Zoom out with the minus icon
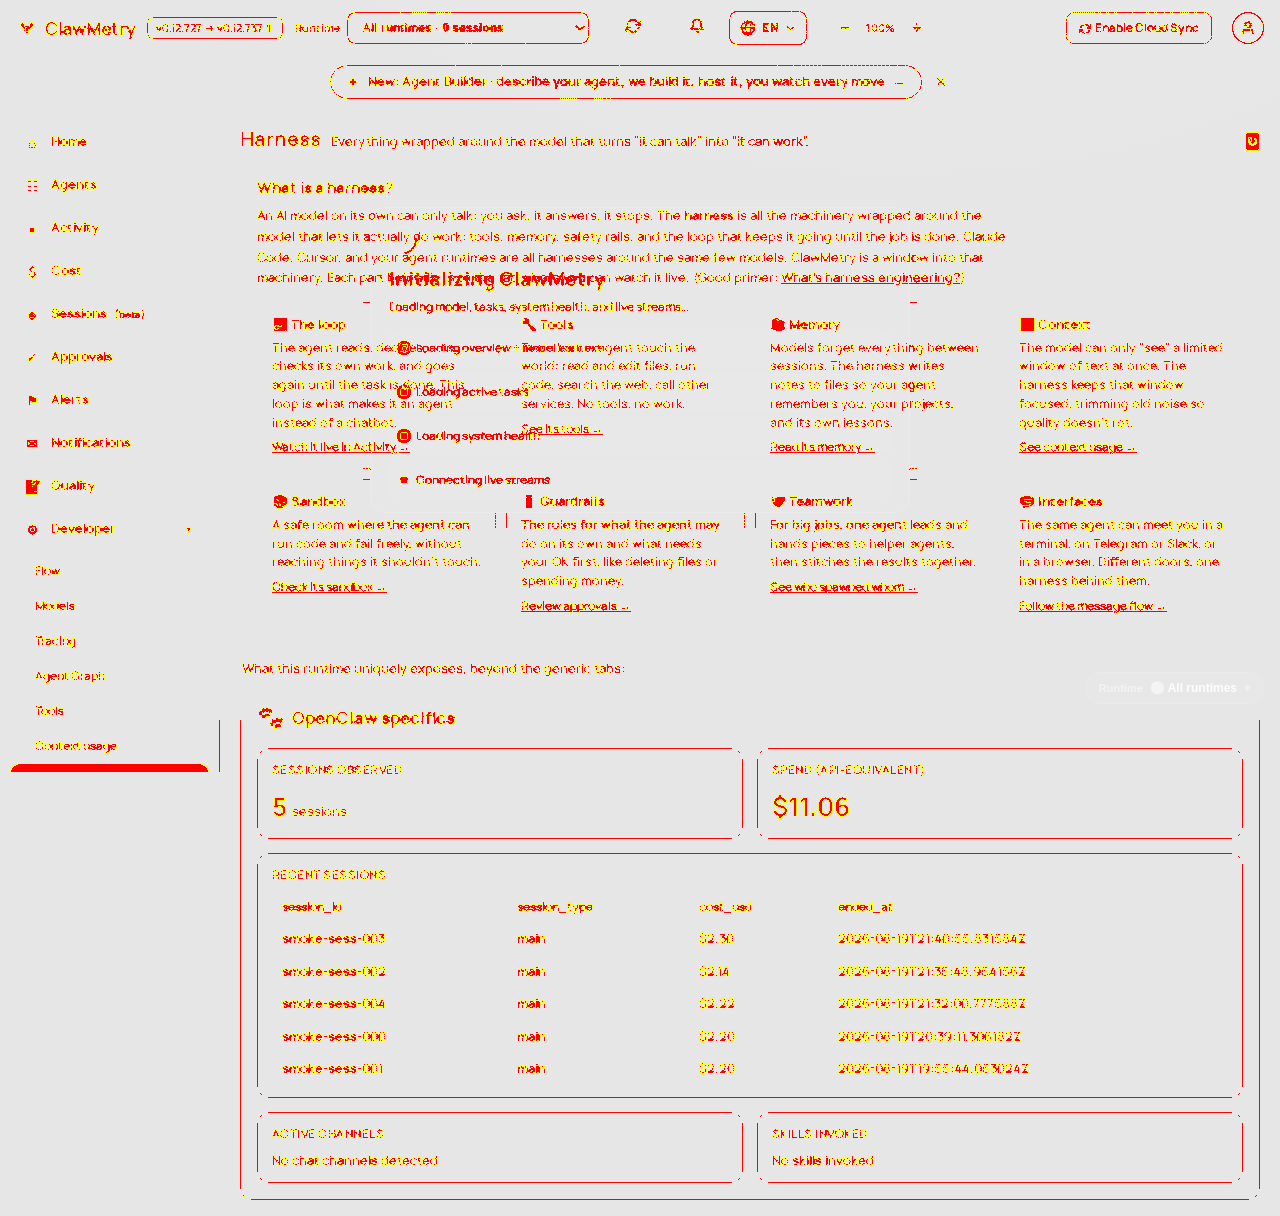 845,28
